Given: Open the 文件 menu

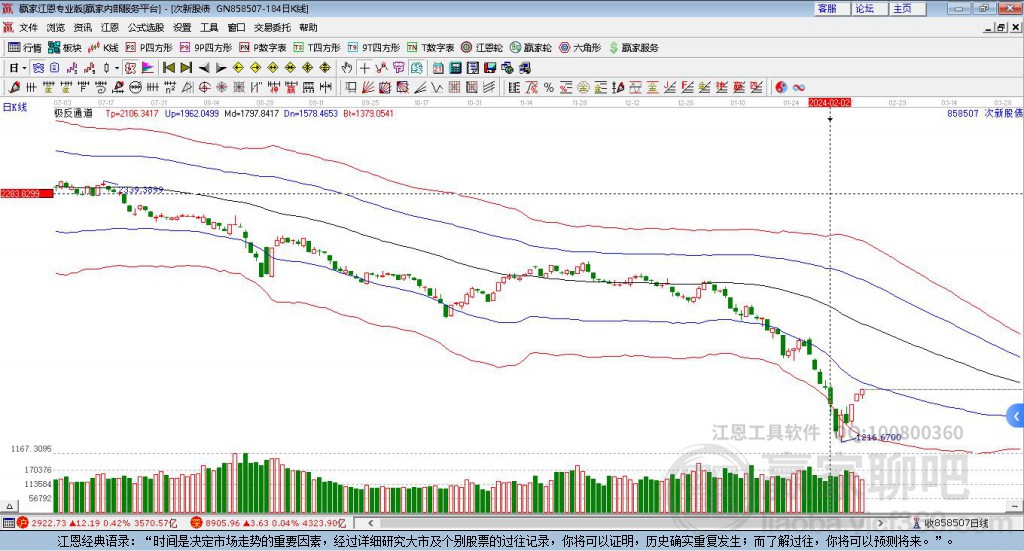Looking at the screenshot, I should (x=28, y=28).
